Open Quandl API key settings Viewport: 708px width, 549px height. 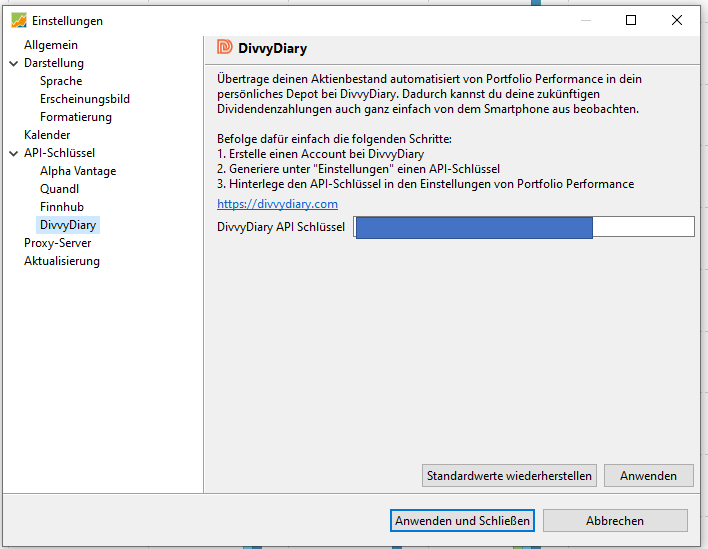point(59,189)
